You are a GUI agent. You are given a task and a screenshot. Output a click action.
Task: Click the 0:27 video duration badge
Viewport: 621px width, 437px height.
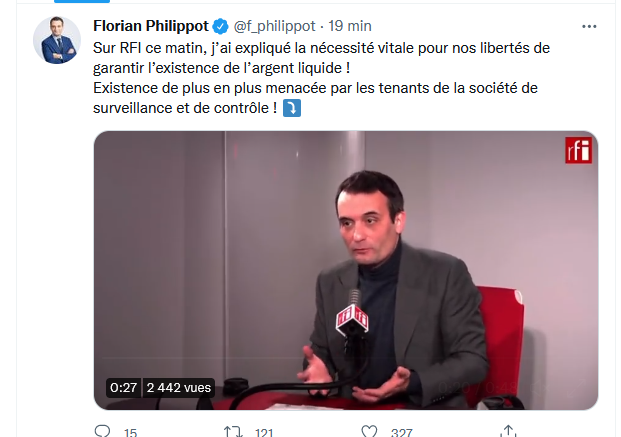coord(124,387)
